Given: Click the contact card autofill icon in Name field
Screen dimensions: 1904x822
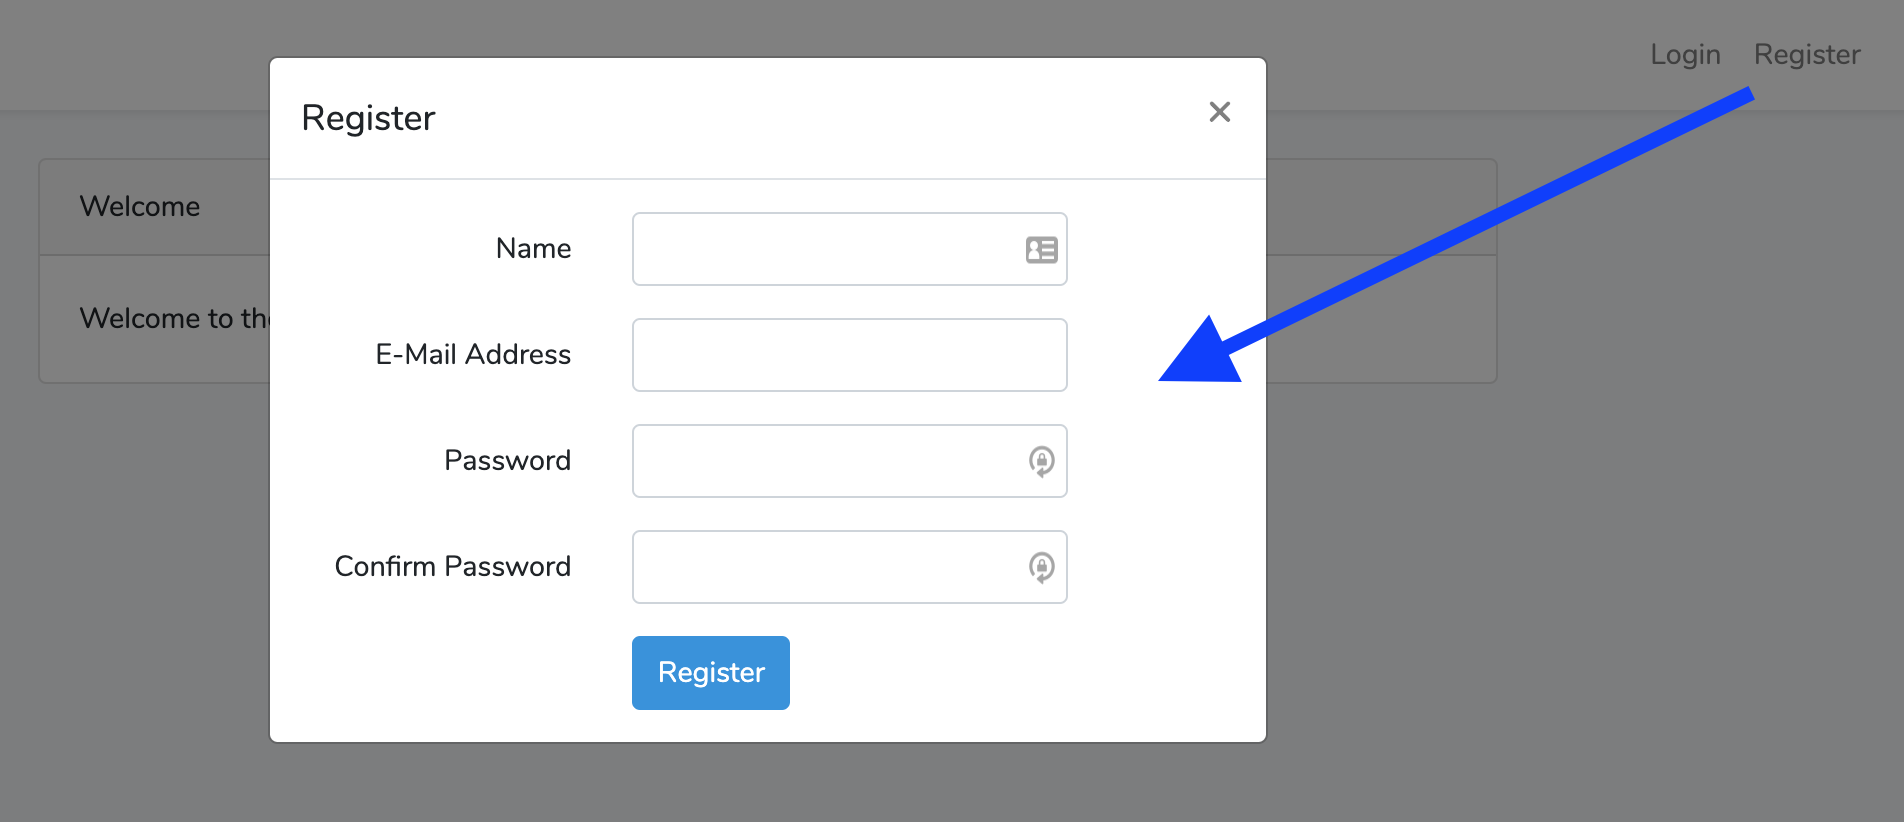Looking at the screenshot, I should coord(1041,250).
